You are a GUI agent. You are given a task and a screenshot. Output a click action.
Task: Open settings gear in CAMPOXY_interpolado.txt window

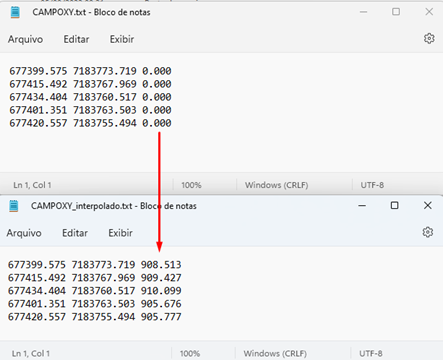428,232
